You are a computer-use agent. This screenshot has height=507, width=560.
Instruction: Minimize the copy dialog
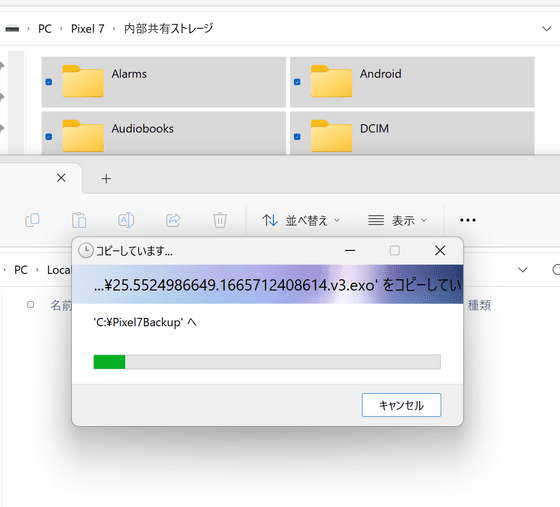click(x=350, y=251)
